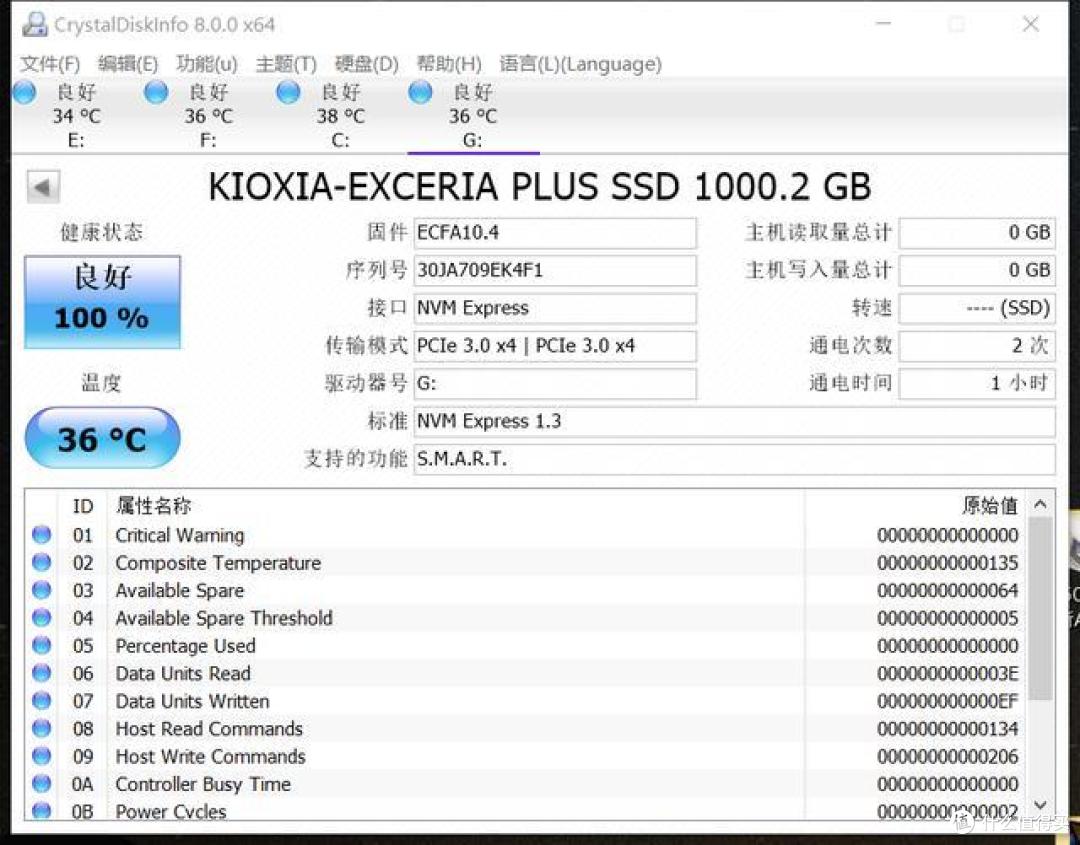Select the Percentage Used attribute name
The height and width of the screenshot is (845, 1080).
point(185,646)
